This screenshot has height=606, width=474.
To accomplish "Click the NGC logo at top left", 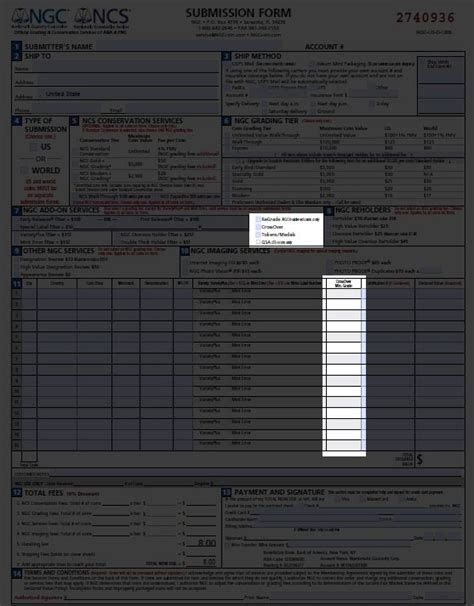I will pos(41,18).
